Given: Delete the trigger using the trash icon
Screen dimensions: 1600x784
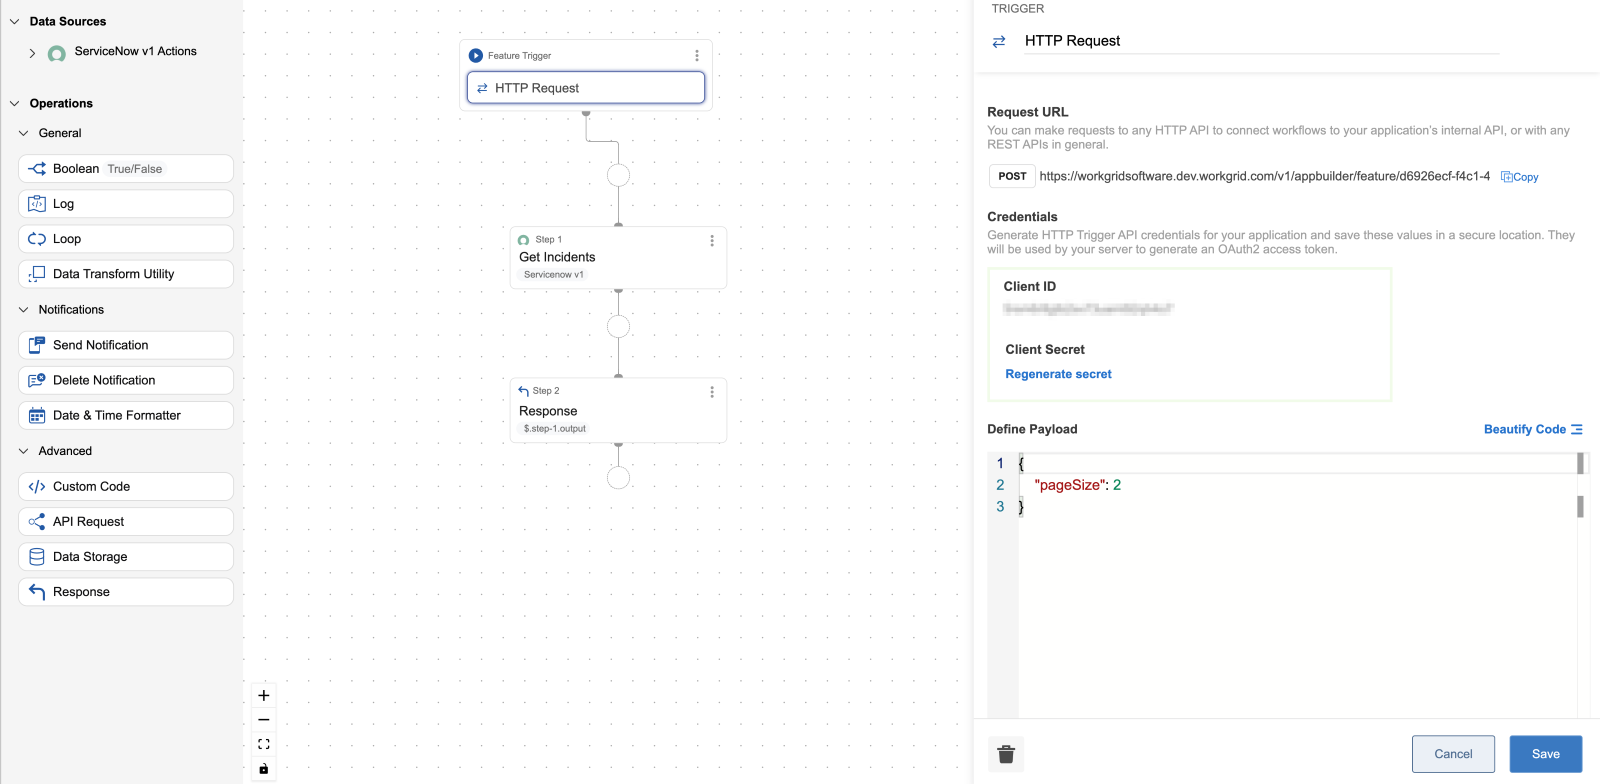Looking at the screenshot, I should [x=1006, y=754].
